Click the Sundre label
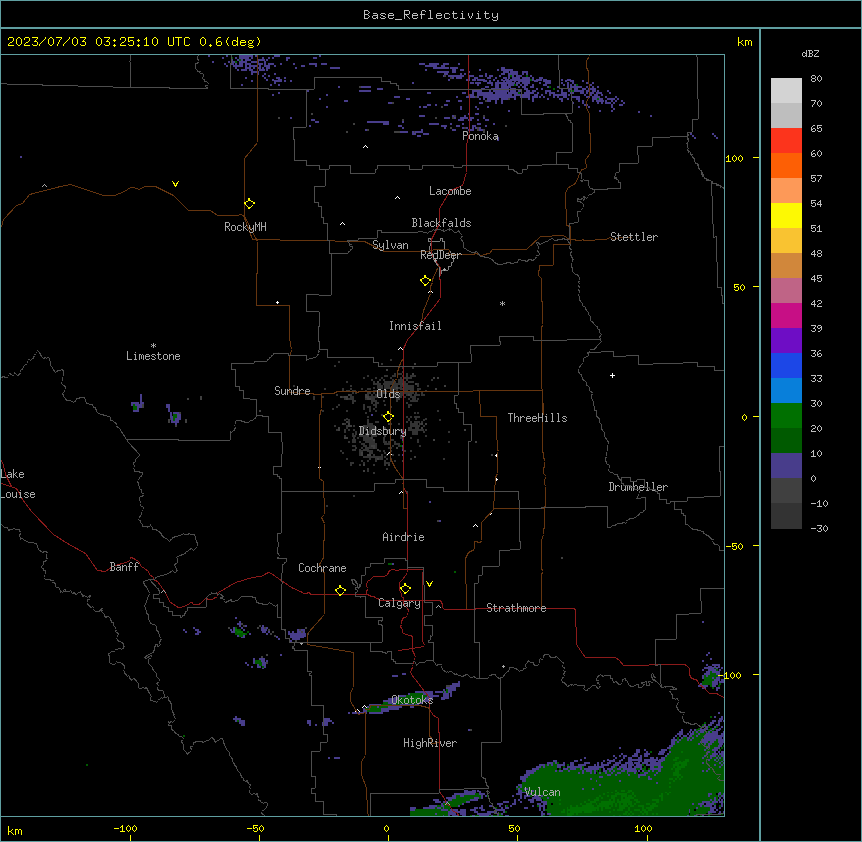Viewport: 862px width, 842px height. [x=292, y=391]
